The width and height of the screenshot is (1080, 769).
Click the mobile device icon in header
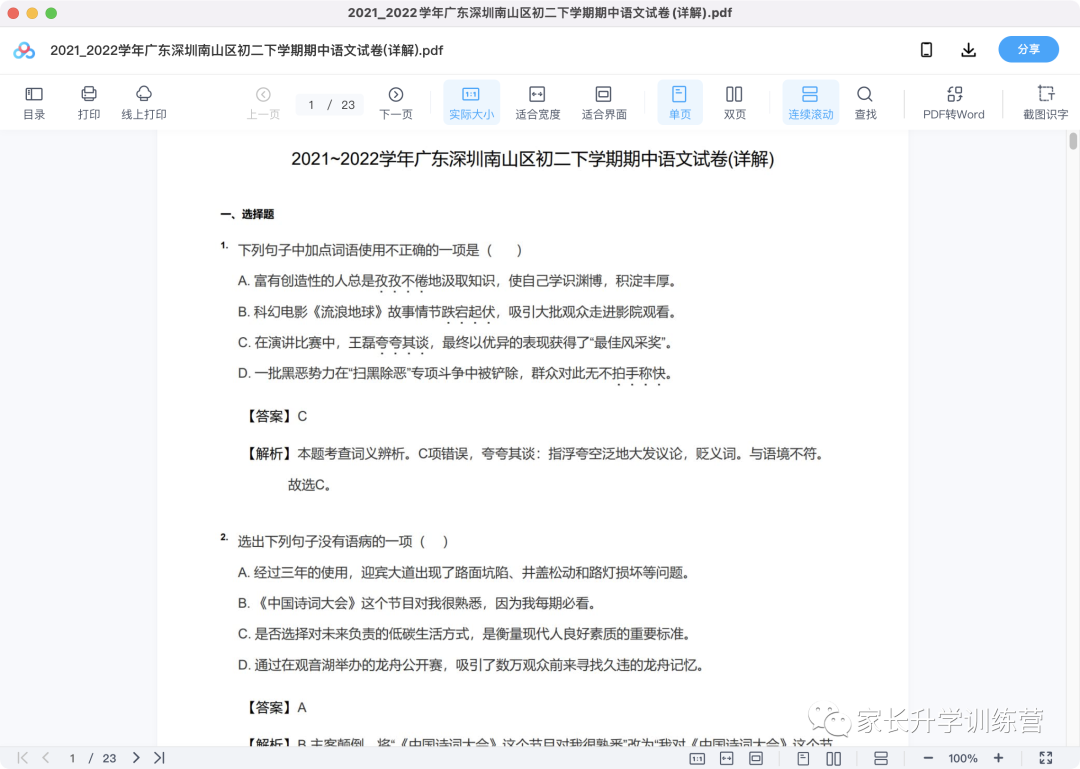point(926,50)
